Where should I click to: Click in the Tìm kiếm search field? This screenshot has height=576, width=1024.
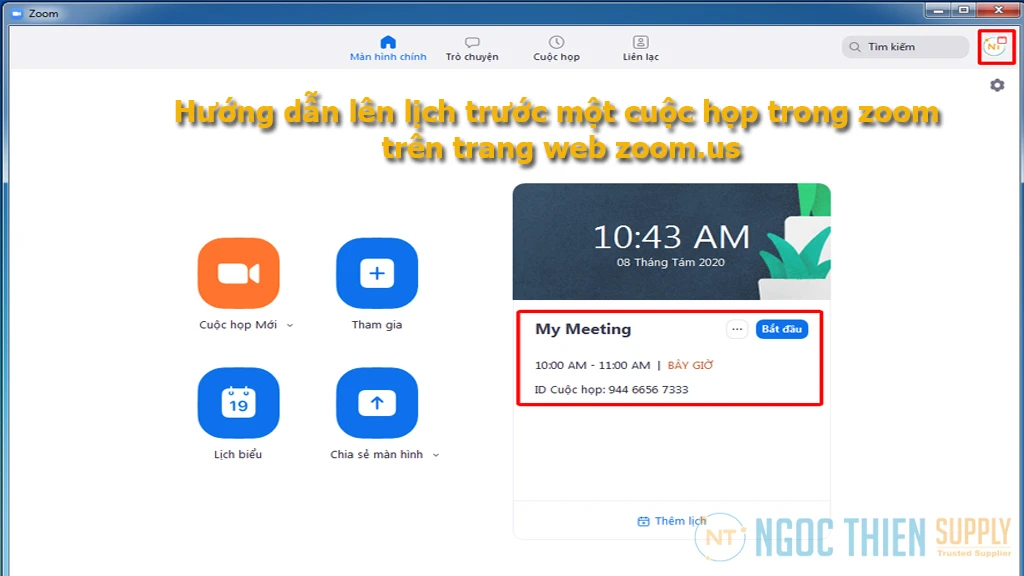pyautogui.click(x=905, y=46)
